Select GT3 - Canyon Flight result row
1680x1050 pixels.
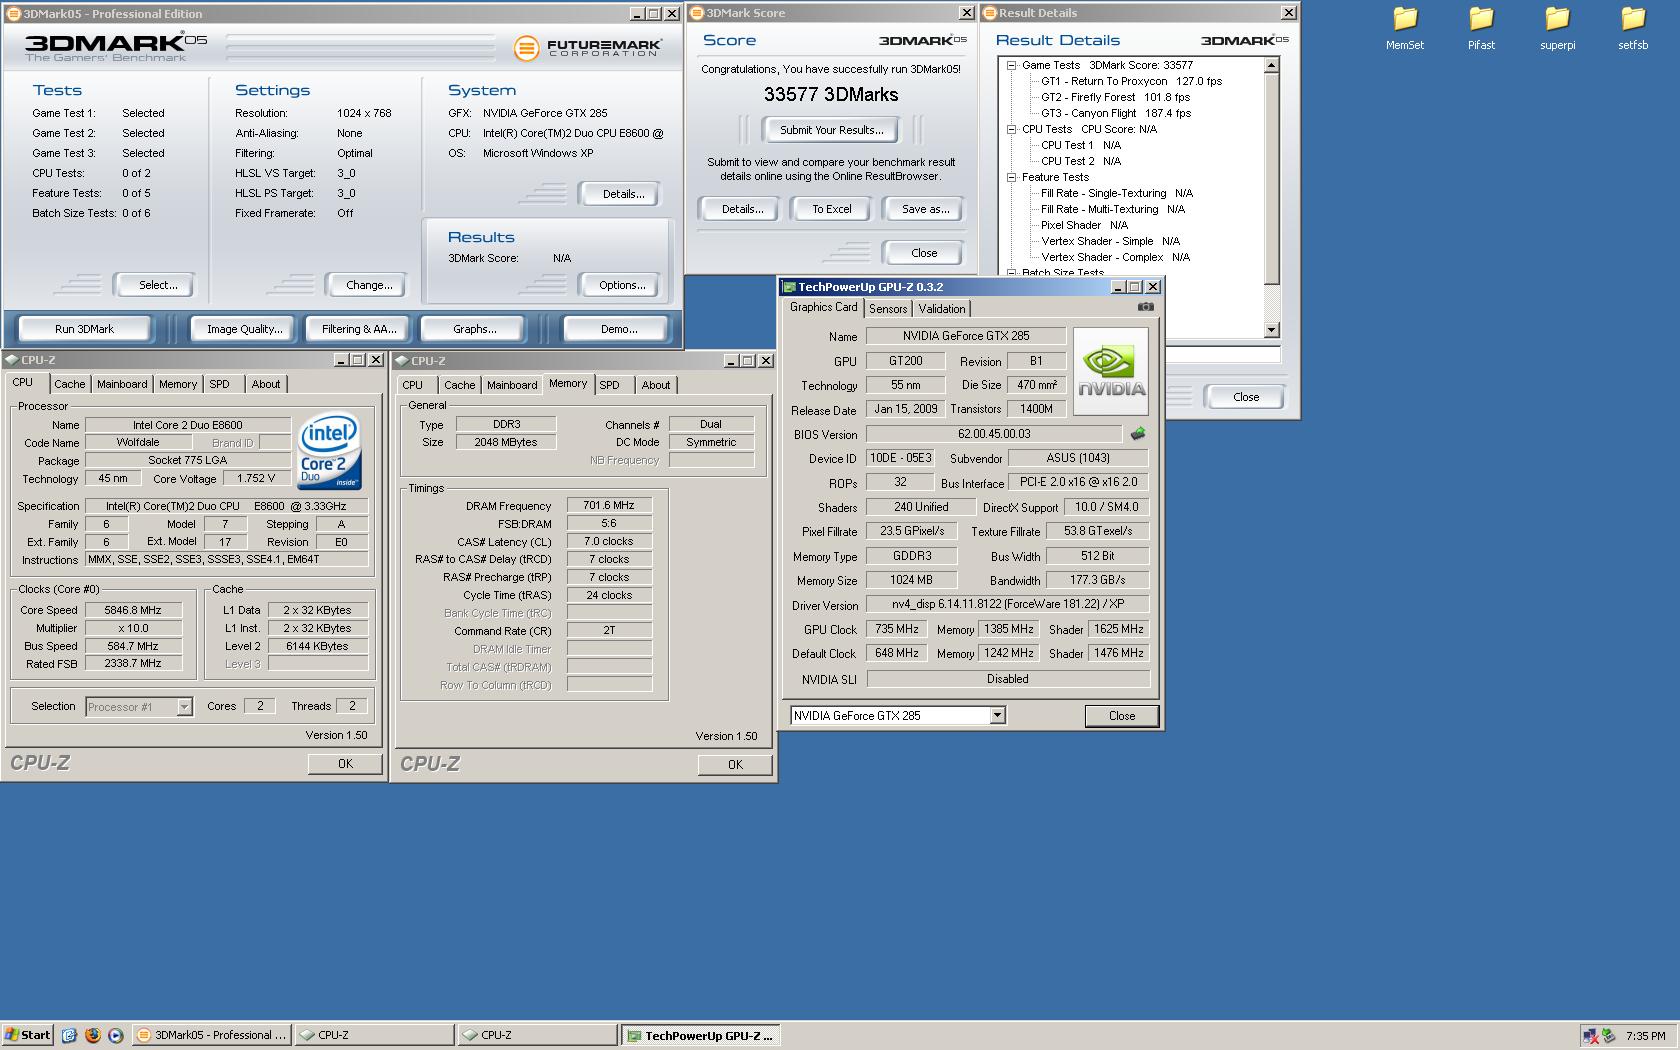coord(1116,113)
